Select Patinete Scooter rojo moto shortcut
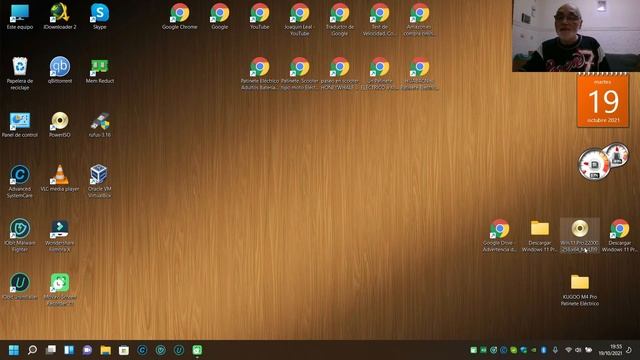This screenshot has width=640, height=360. (300, 74)
